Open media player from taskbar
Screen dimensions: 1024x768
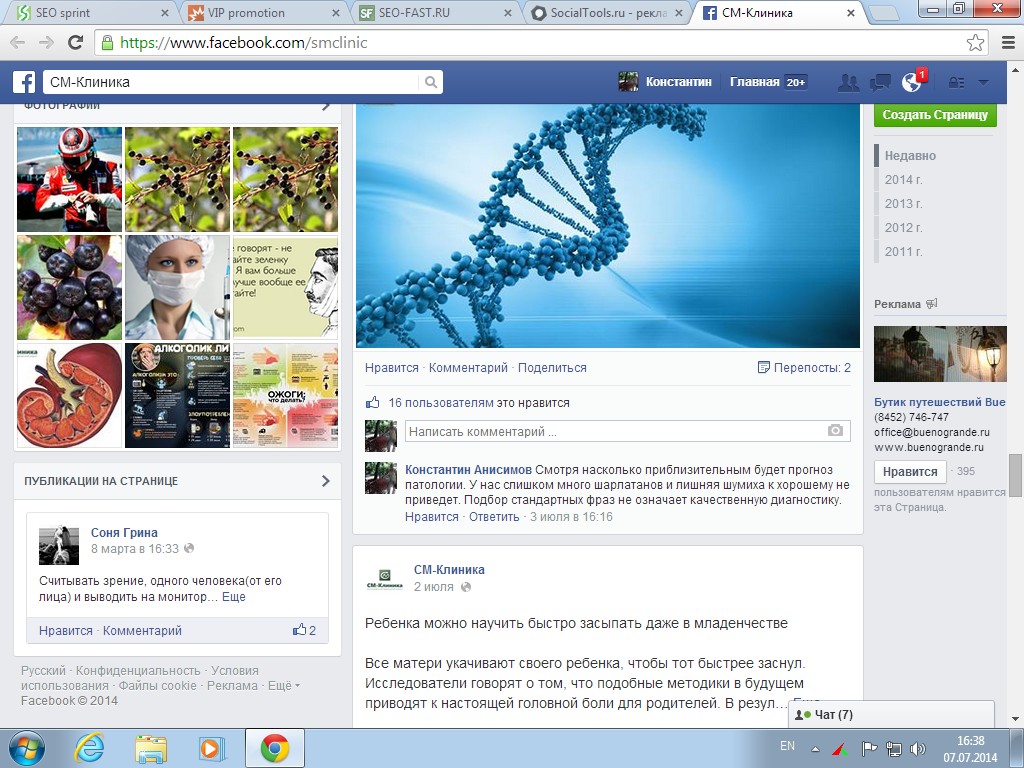click(212, 748)
